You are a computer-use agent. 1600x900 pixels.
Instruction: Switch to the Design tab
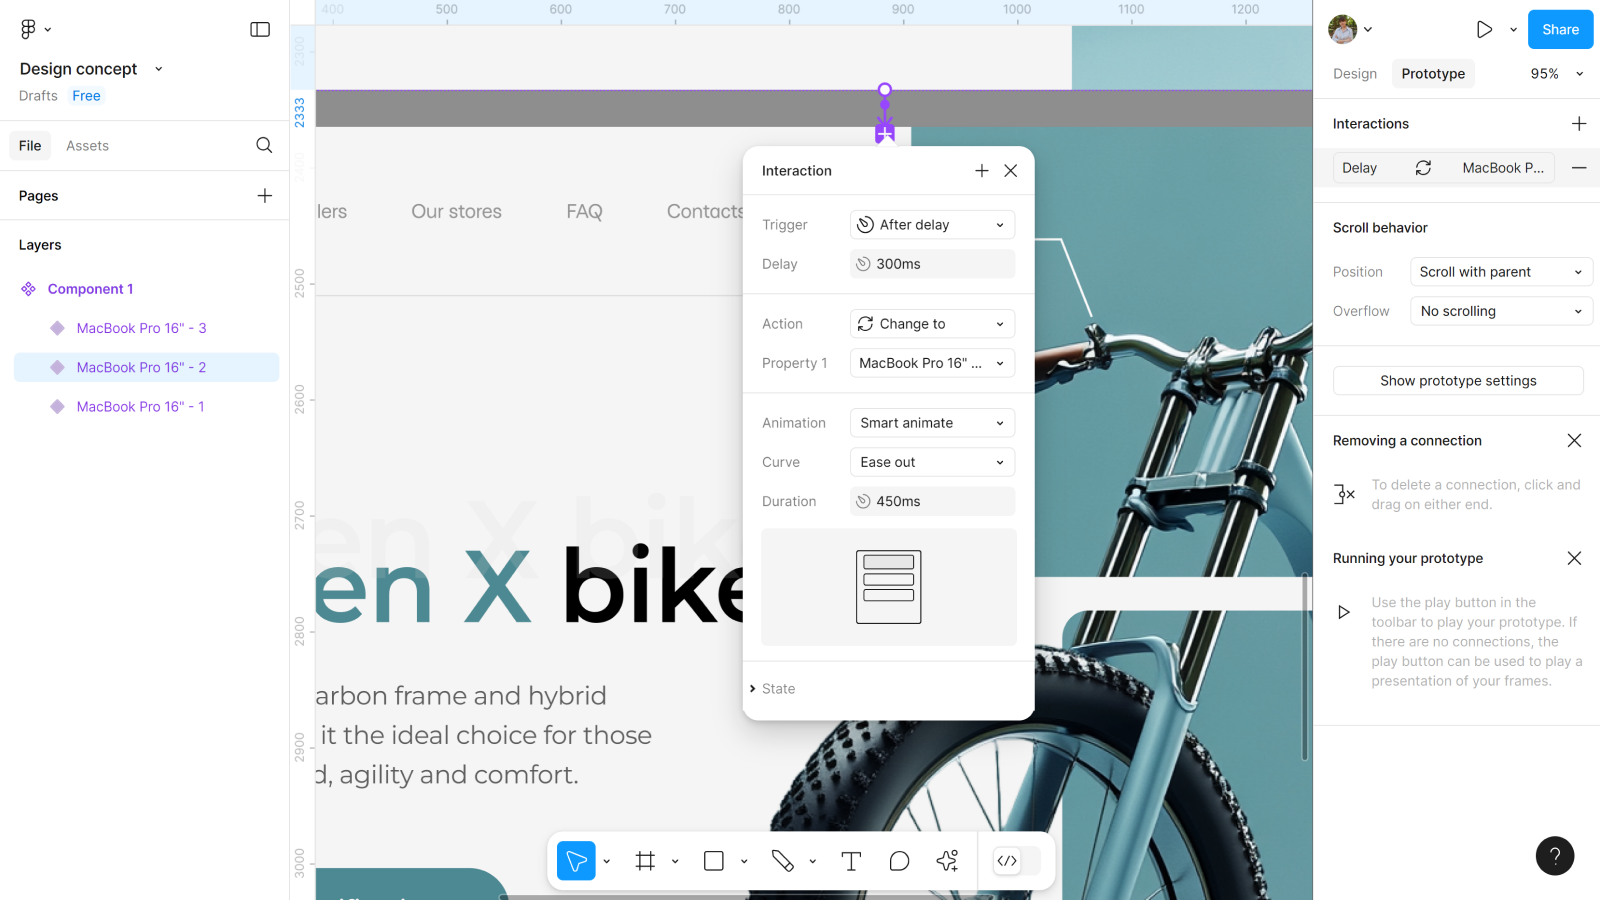pyautogui.click(x=1355, y=74)
